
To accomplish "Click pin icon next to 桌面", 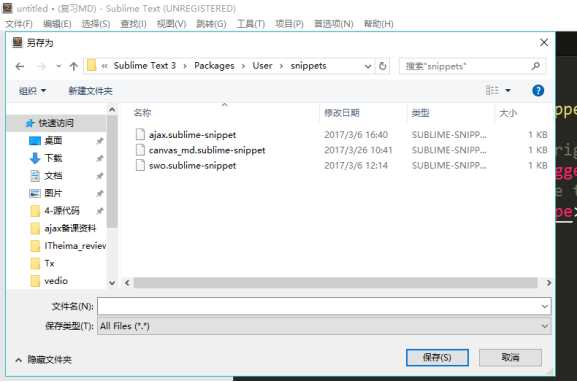I will pyautogui.click(x=100, y=141).
